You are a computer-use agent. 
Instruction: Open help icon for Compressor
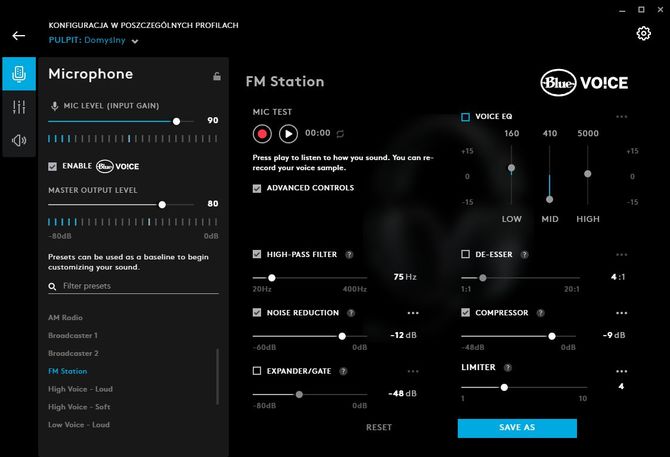541,313
